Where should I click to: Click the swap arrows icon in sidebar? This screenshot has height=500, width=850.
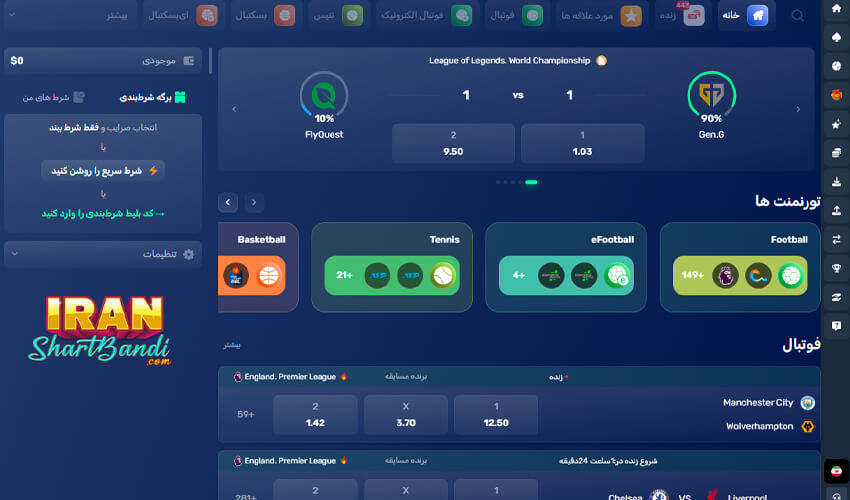[836, 239]
